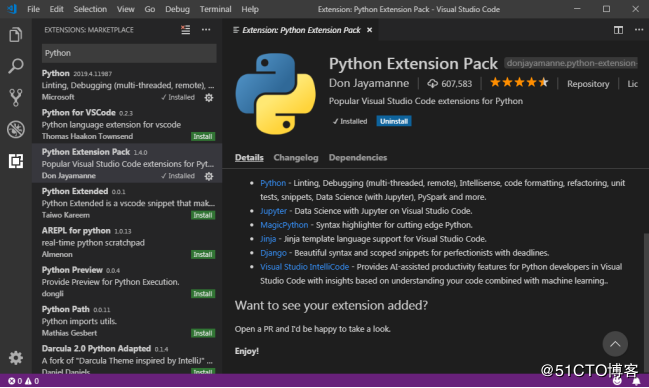Open the Jupyter link
Screen dimensions: 649x388
click(273, 211)
